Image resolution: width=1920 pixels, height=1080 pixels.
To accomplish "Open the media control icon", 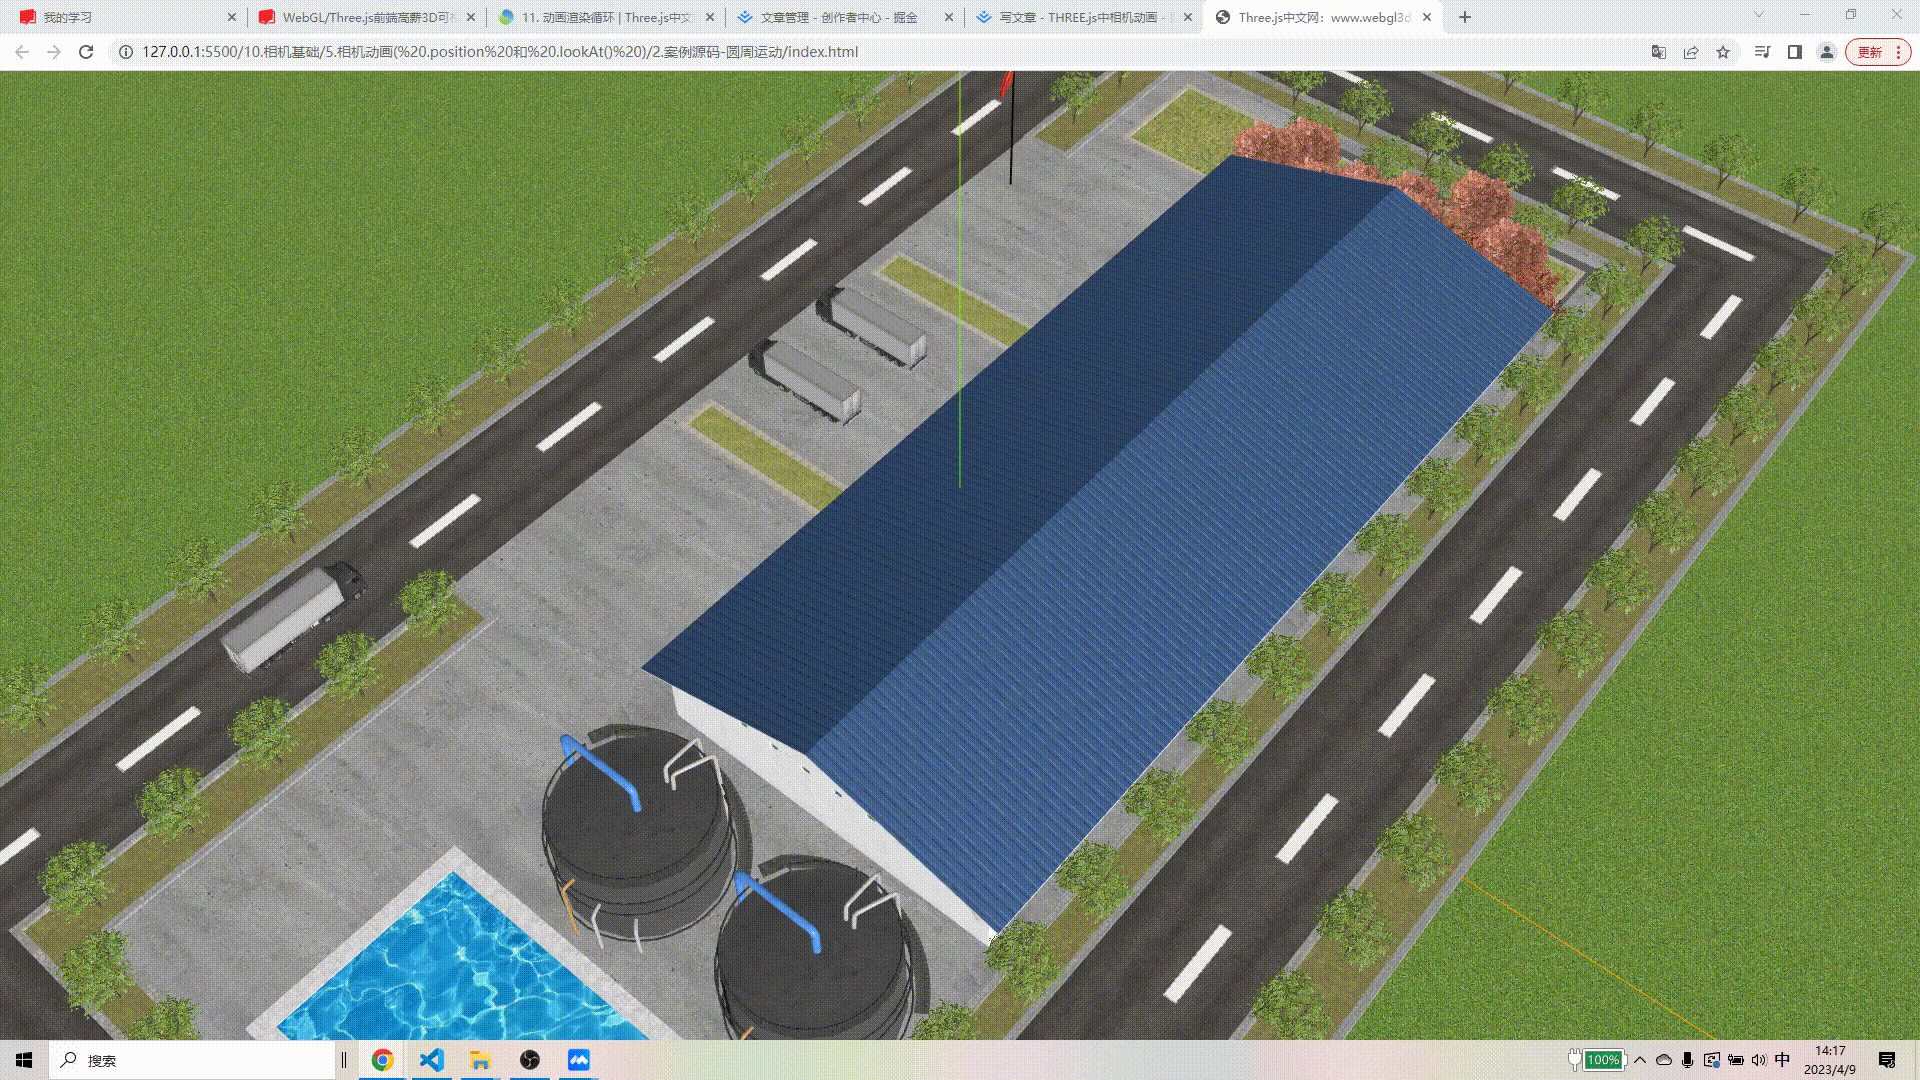I will pyautogui.click(x=1762, y=52).
